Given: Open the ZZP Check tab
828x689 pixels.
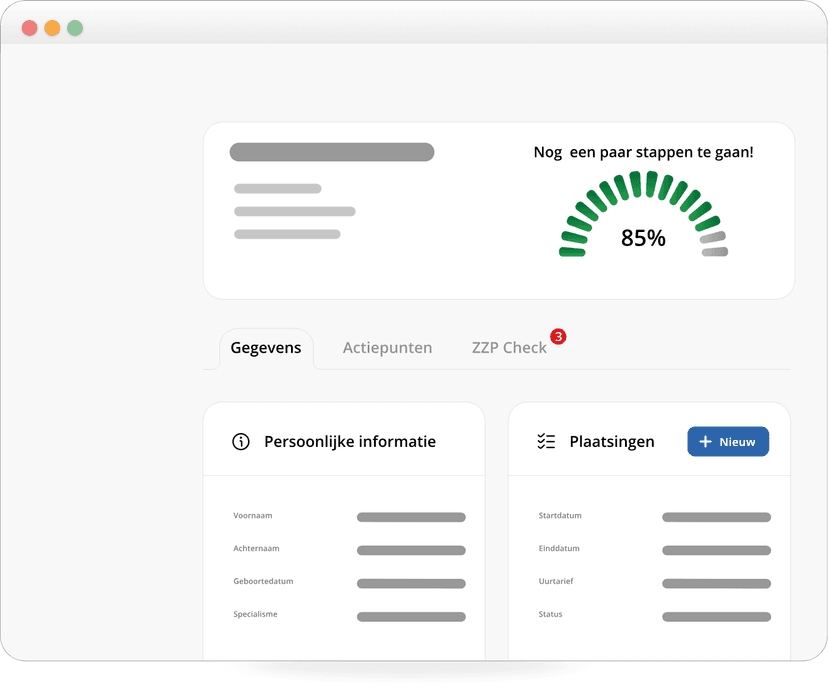Looking at the screenshot, I should tap(510, 347).
